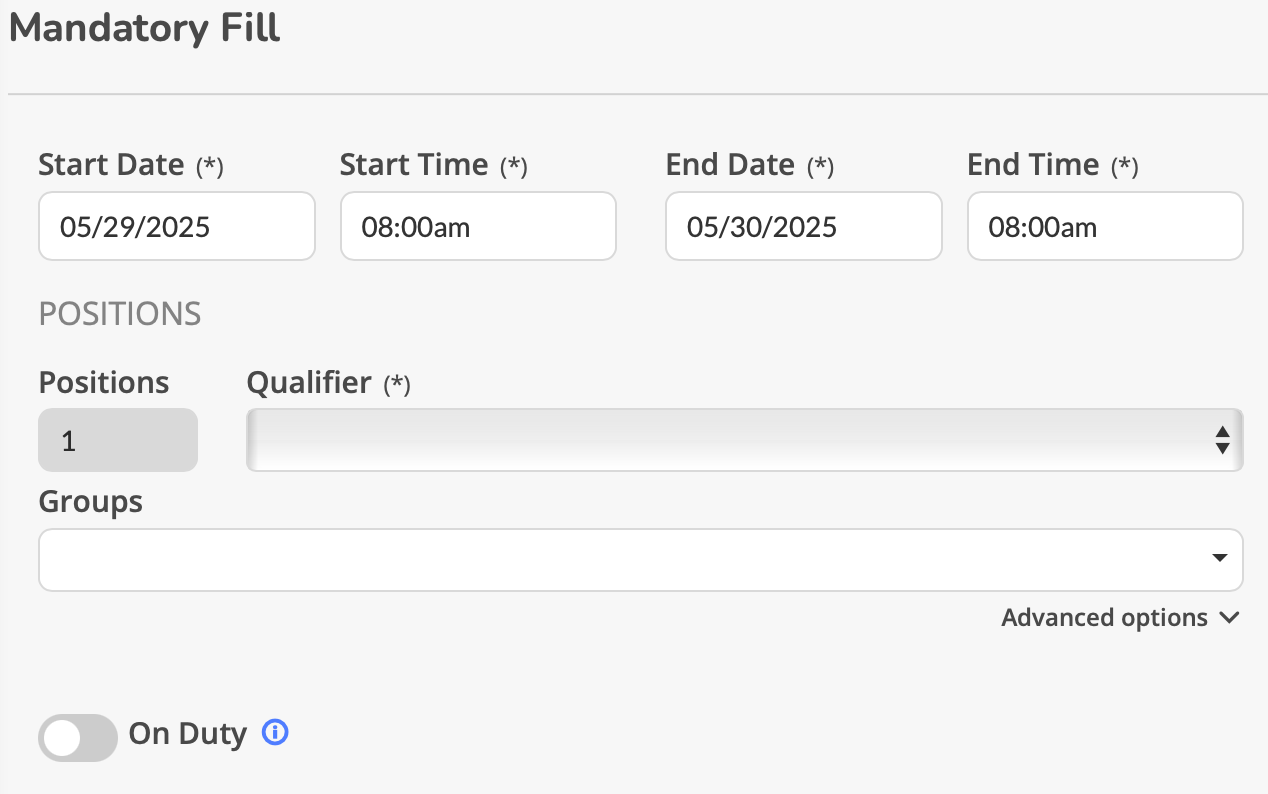Image resolution: width=1268 pixels, height=794 pixels.
Task: Focus the End Time 08:00am field
Action: pos(1105,226)
